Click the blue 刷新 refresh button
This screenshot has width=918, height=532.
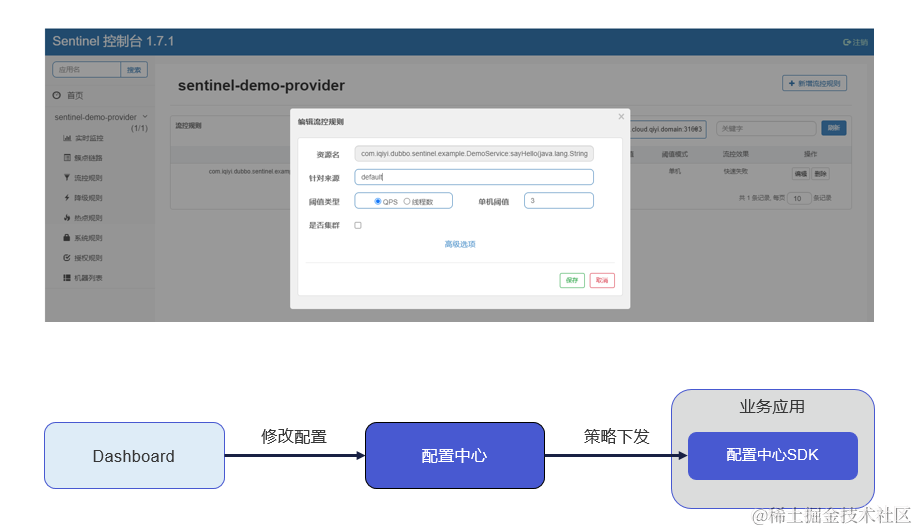tap(834, 128)
